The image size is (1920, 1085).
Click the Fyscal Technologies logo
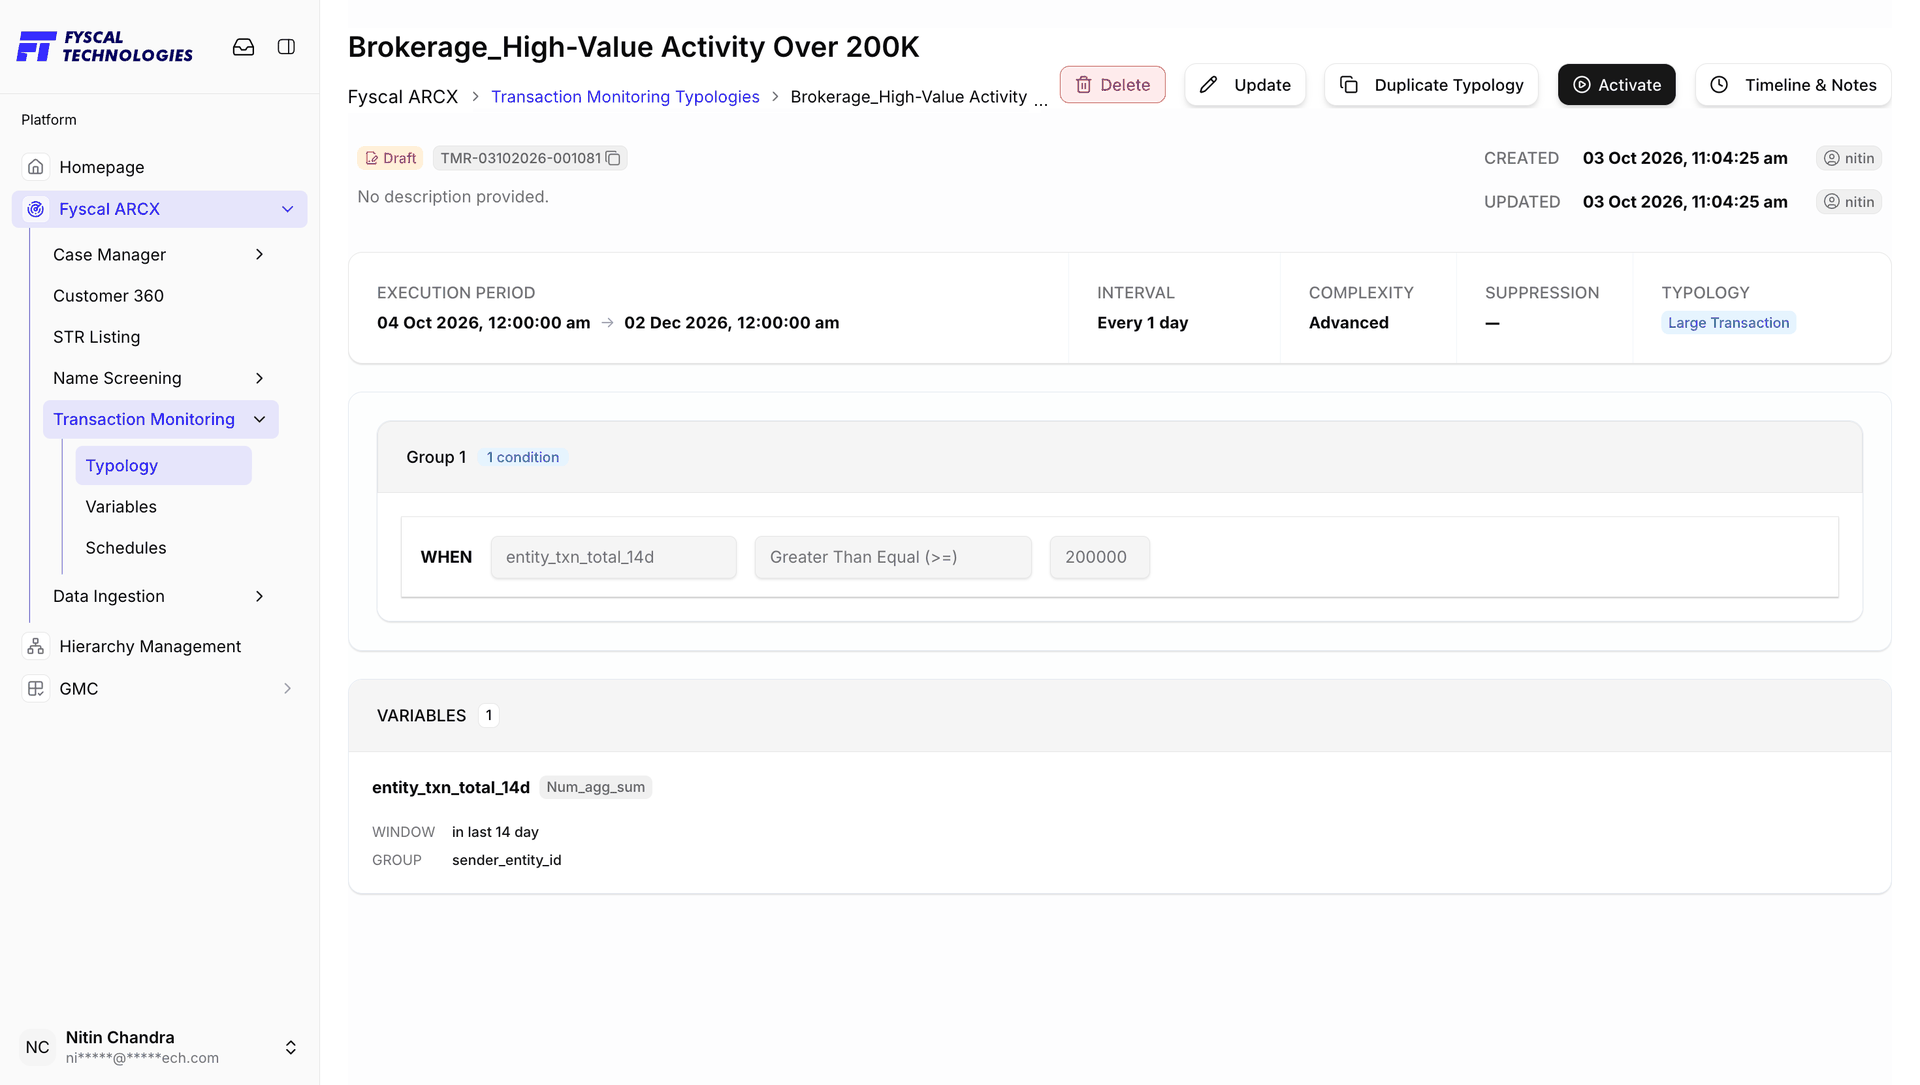point(105,47)
